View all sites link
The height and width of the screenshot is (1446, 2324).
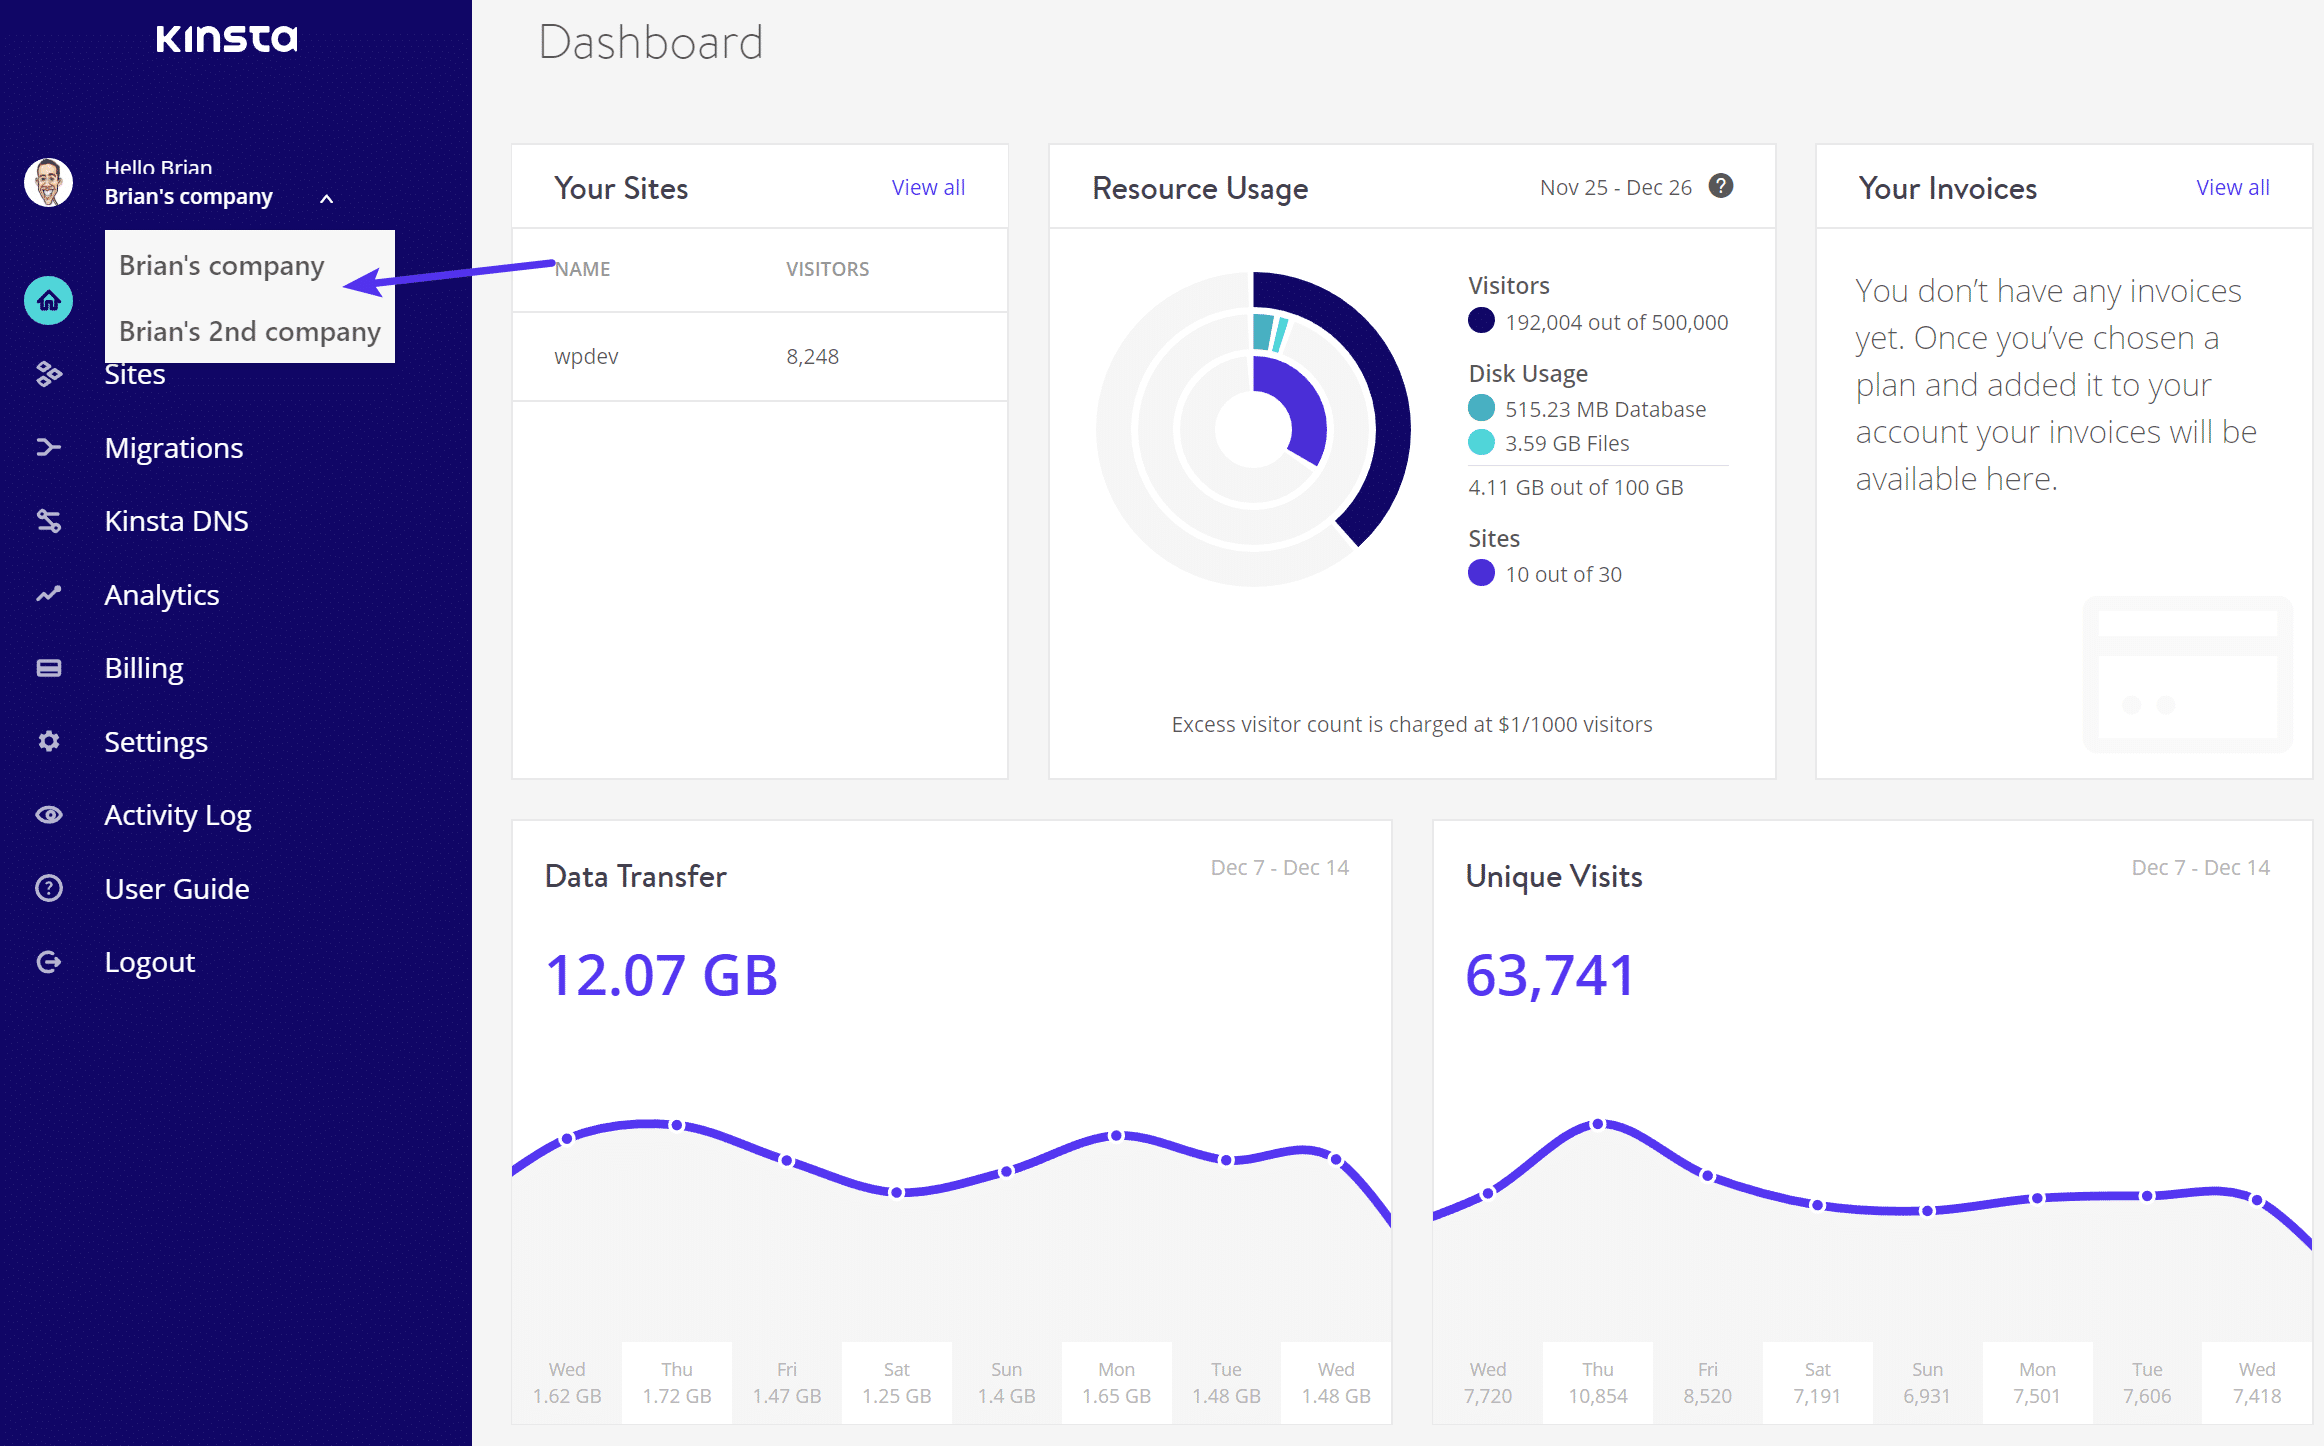click(x=928, y=188)
